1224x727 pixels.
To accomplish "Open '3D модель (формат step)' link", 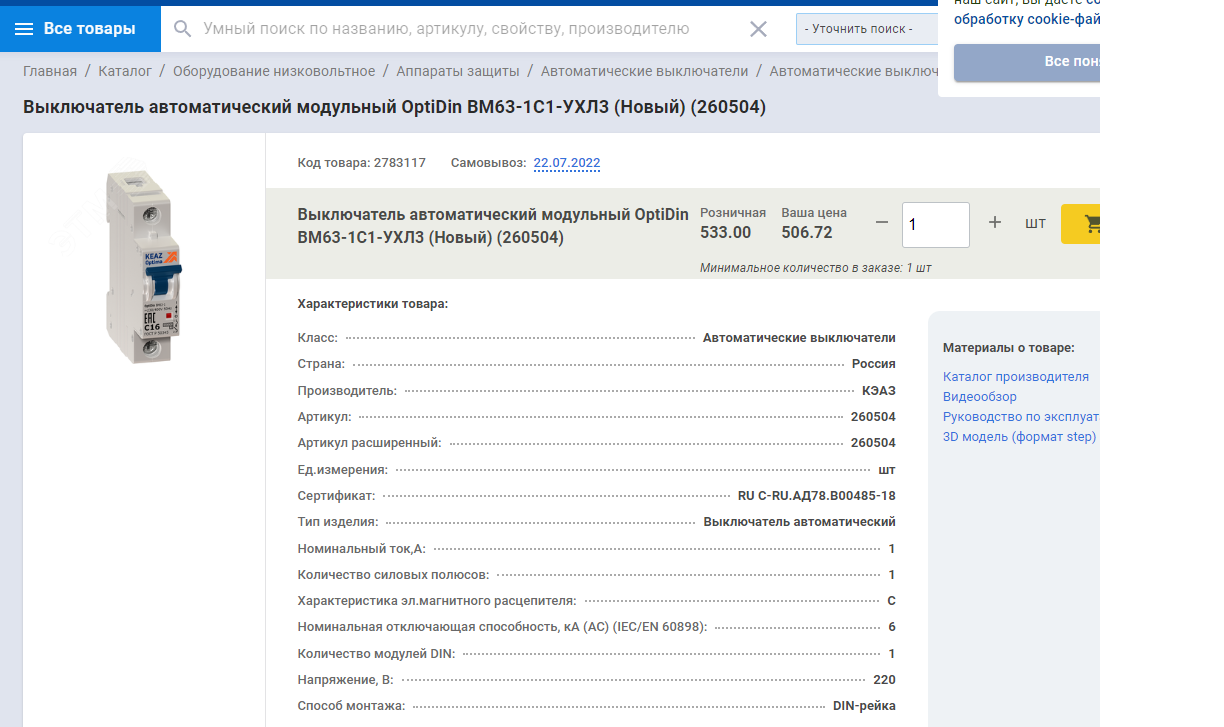I will pos(1019,437).
